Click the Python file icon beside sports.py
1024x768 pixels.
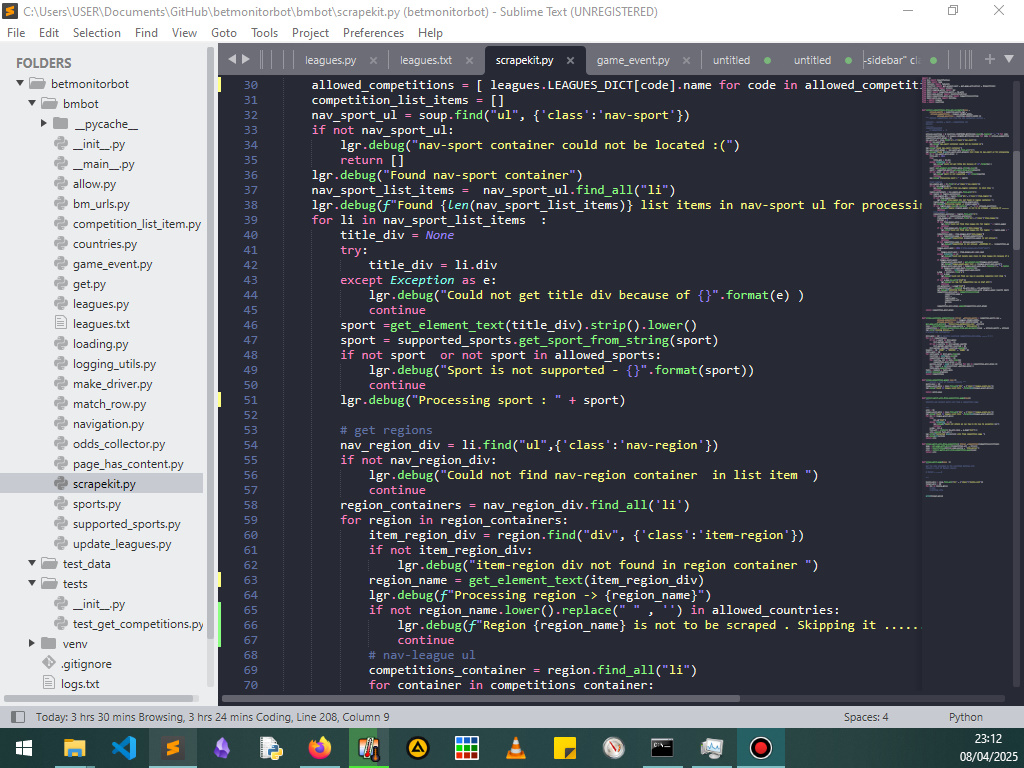coord(58,503)
